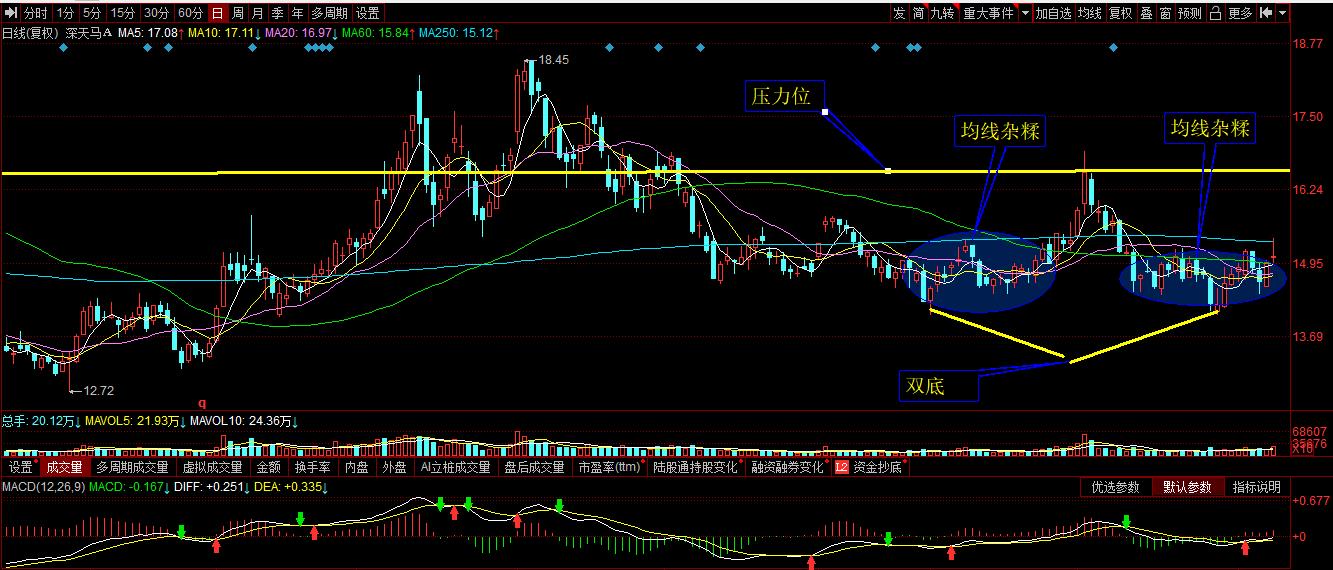Viewport: 1333px width, 570px height.
Task: Click the 18.45 high price marker
Action: 553,60
